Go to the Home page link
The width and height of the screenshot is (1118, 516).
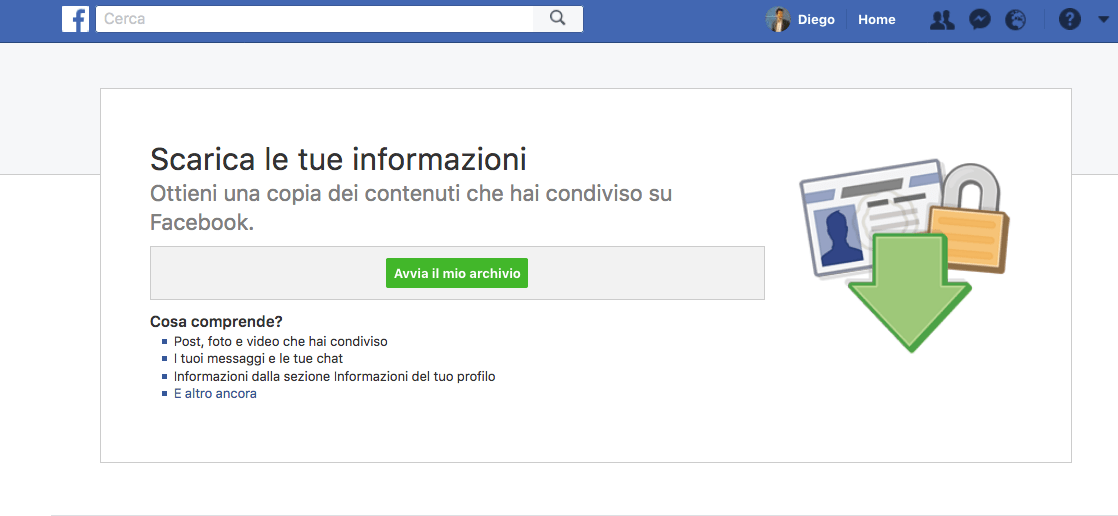coord(876,20)
